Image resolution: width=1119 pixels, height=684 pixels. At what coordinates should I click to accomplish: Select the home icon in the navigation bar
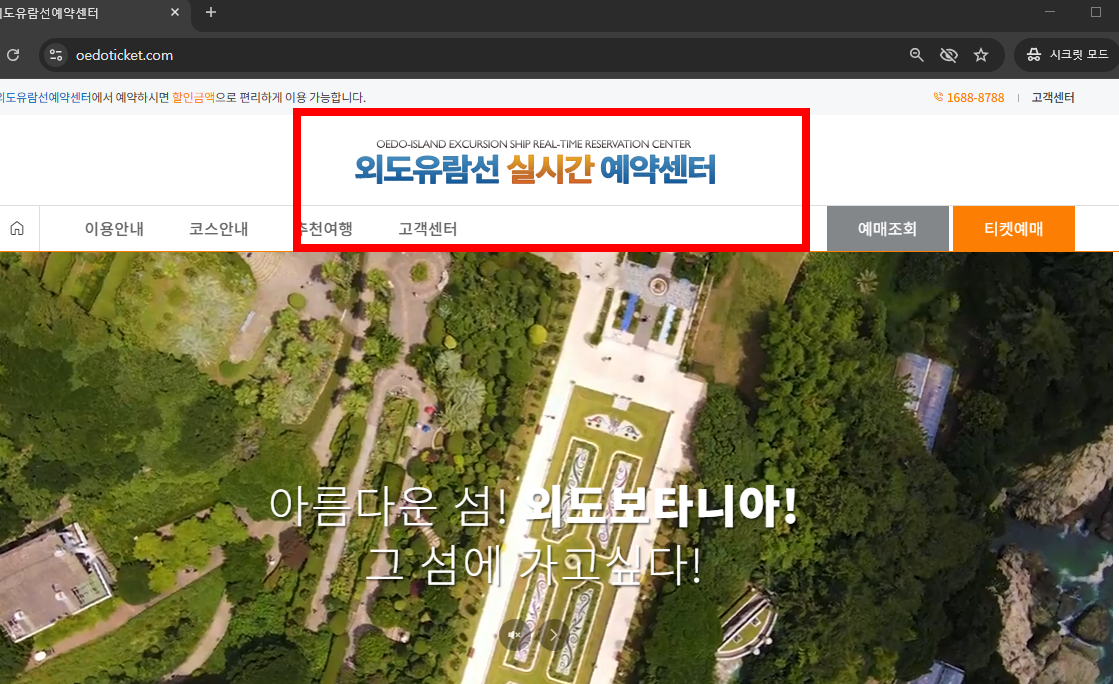pos(18,228)
